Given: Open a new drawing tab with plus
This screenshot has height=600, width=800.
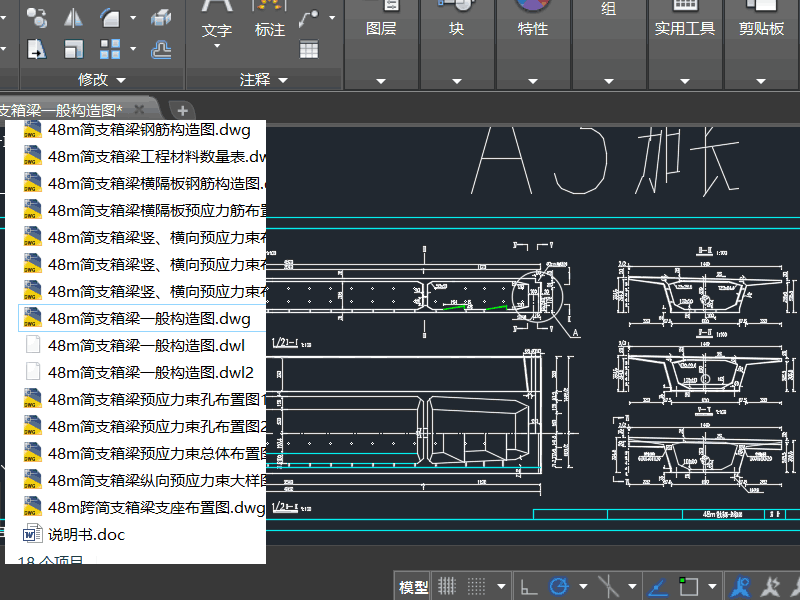Looking at the screenshot, I should [x=181, y=109].
